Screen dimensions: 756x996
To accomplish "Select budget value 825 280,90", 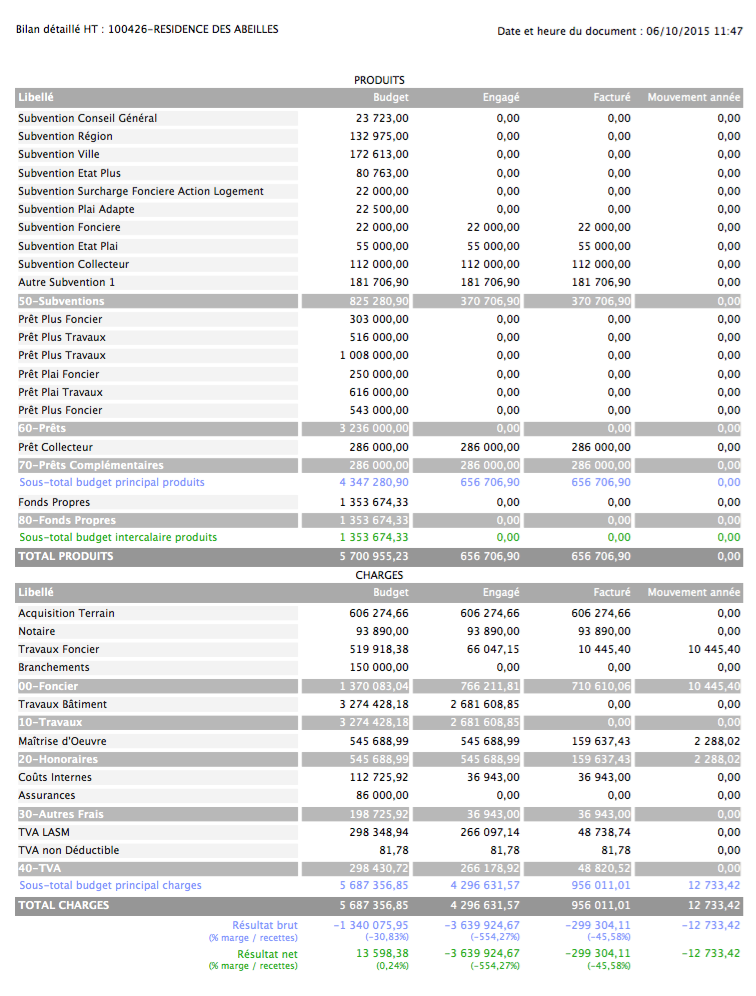I will point(379,301).
